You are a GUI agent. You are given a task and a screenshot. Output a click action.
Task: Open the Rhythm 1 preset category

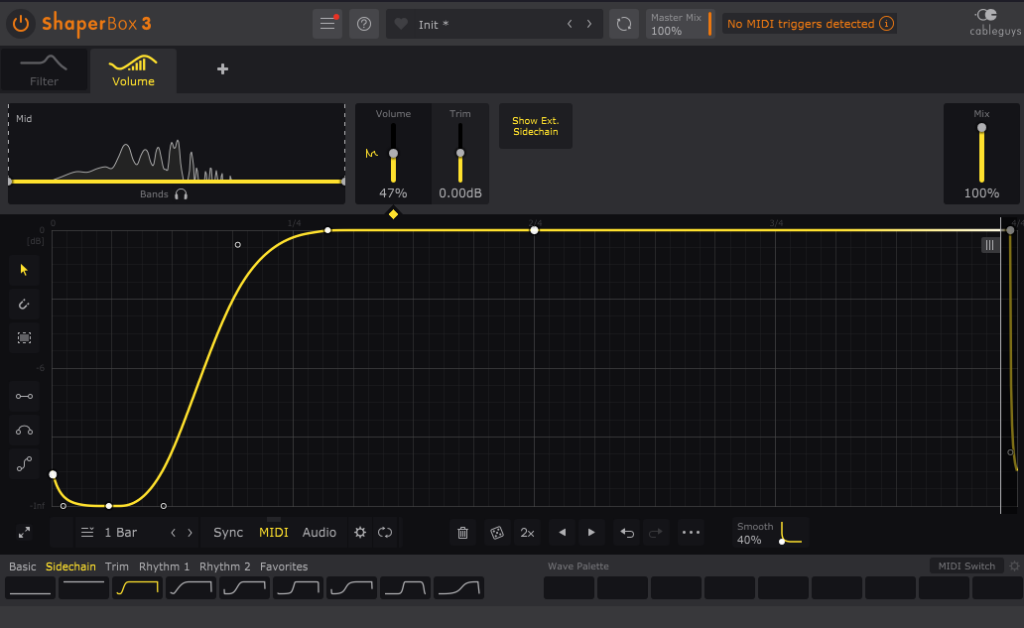click(x=164, y=567)
